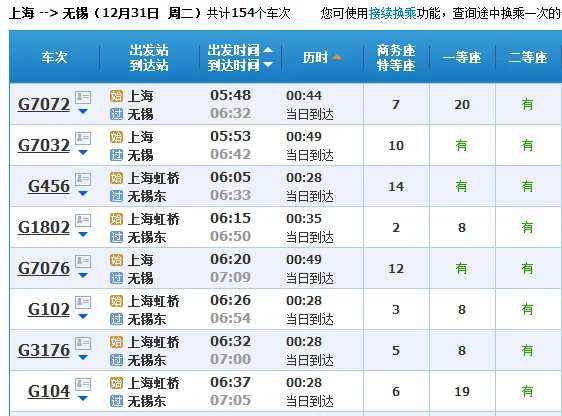Sort by departure time ascending arrow

tap(268, 50)
